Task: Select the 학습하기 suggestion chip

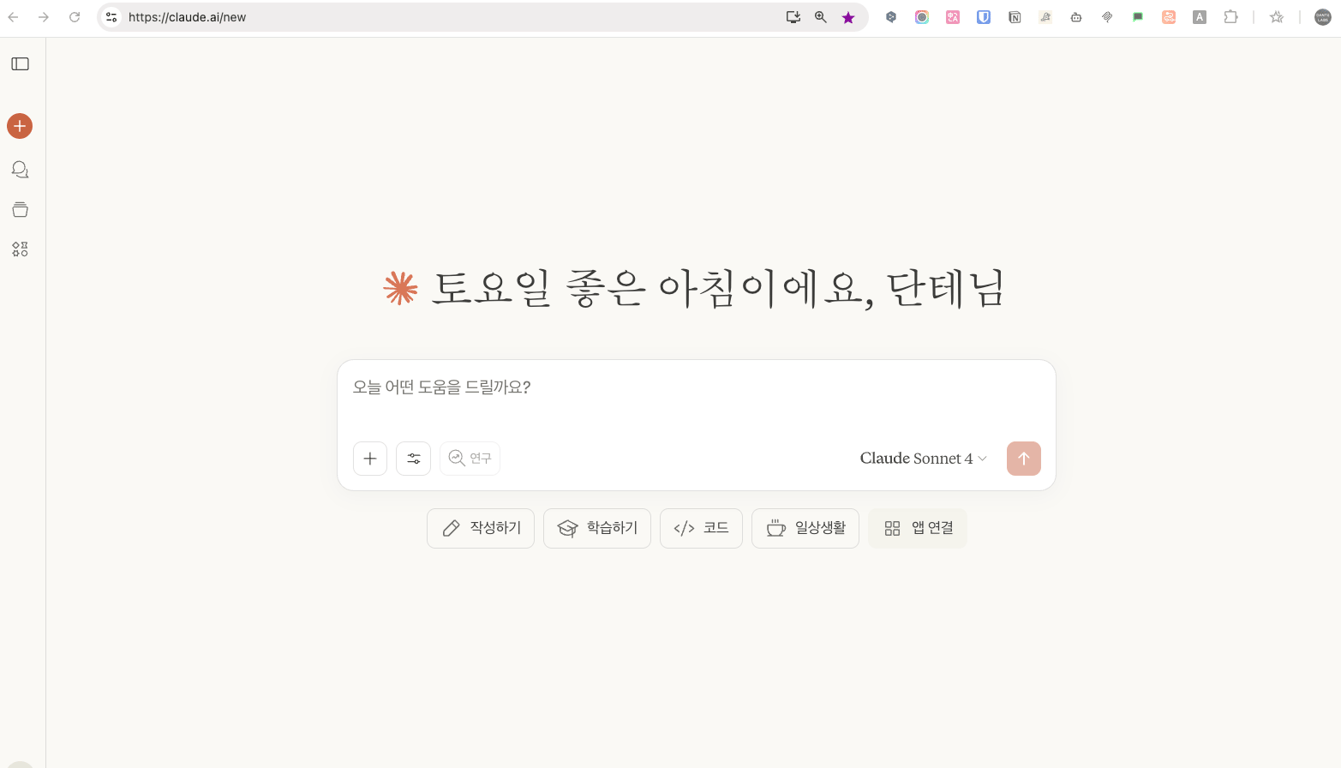Action: pyautogui.click(x=597, y=528)
